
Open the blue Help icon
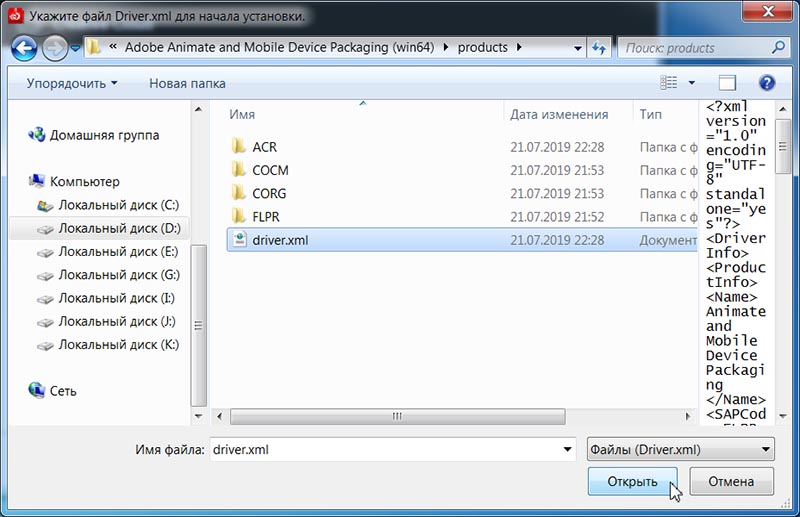767,83
